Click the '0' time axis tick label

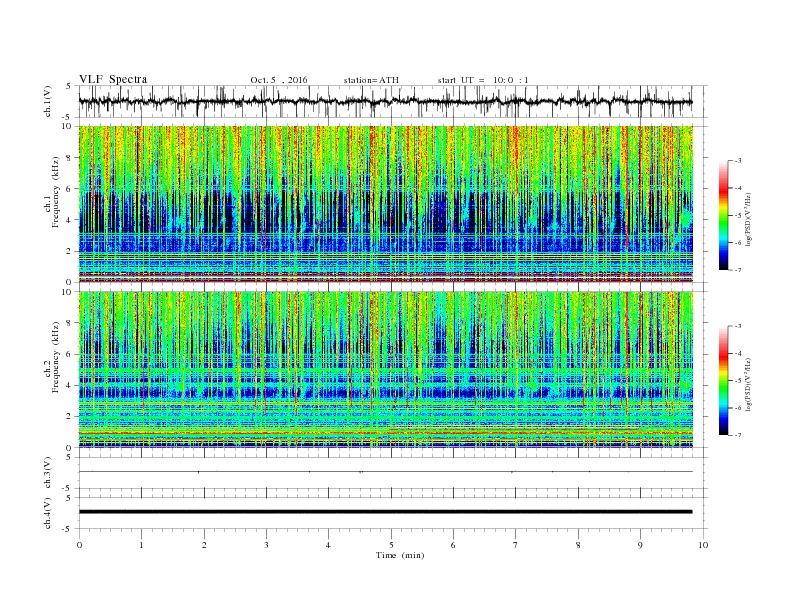tap(79, 545)
